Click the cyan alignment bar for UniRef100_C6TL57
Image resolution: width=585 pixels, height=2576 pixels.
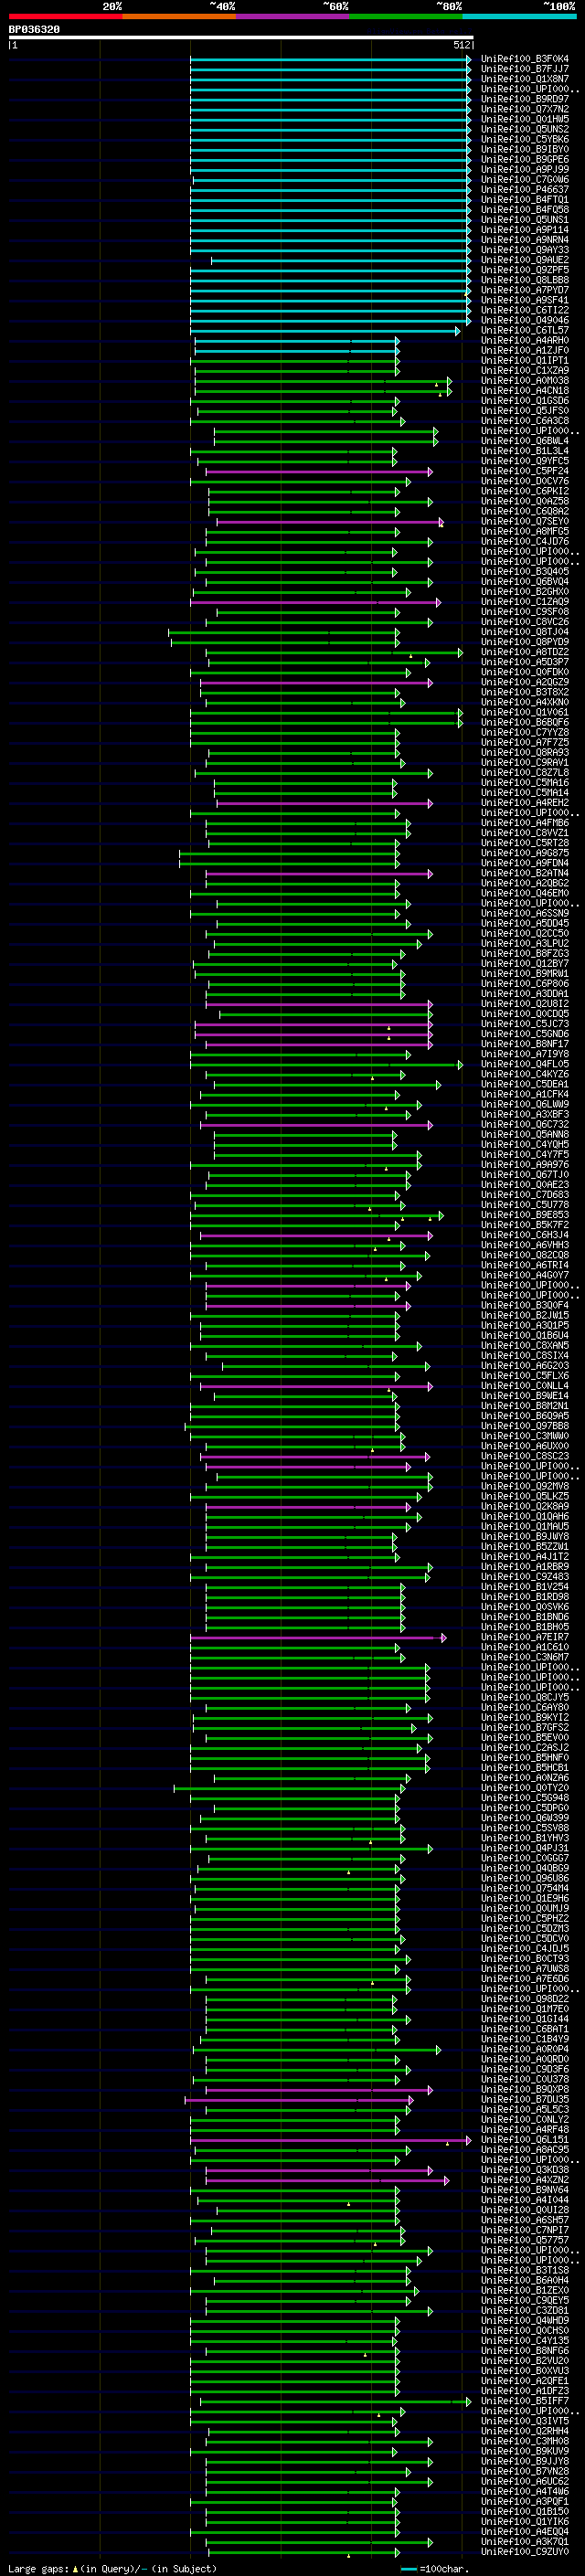click(x=325, y=331)
